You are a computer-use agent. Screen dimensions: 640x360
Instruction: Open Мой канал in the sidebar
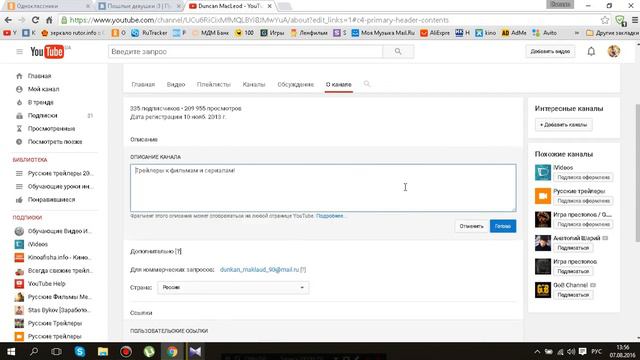(x=43, y=89)
